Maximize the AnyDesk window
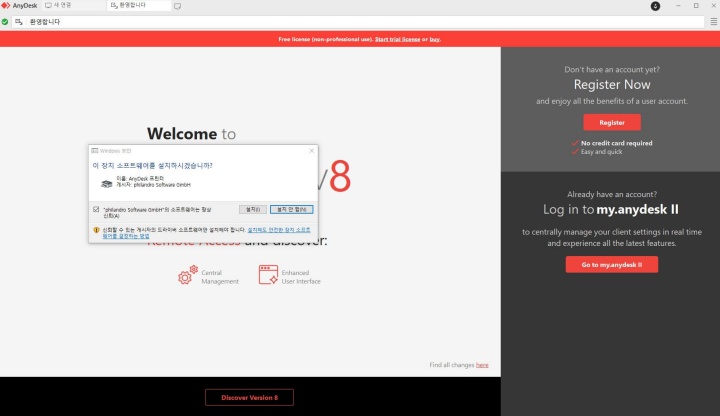The width and height of the screenshot is (720, 416). (696, 6)
